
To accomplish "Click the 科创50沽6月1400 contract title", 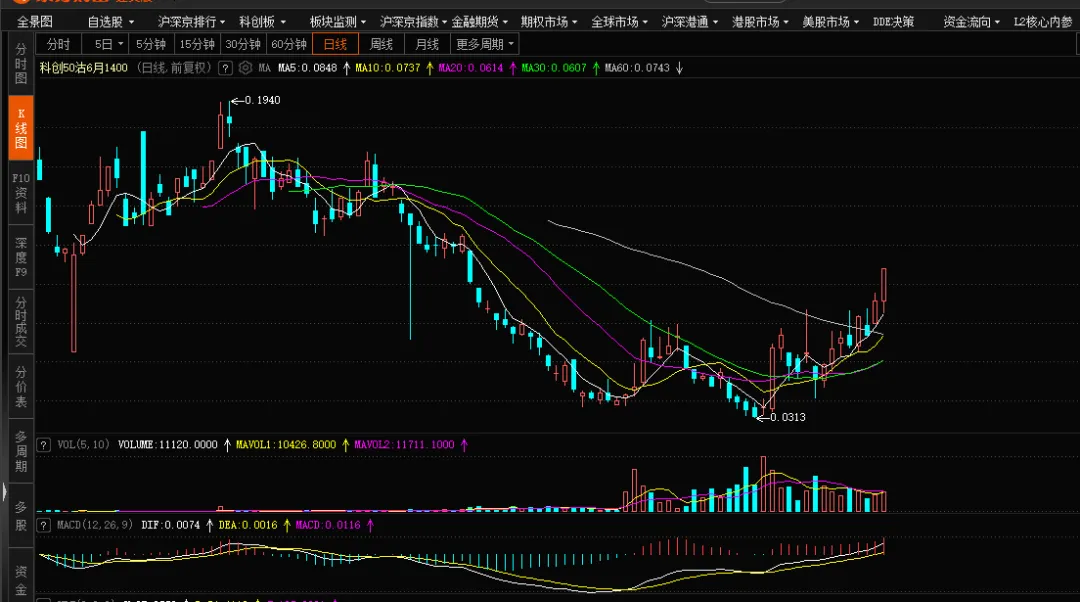I will point(83,68).
